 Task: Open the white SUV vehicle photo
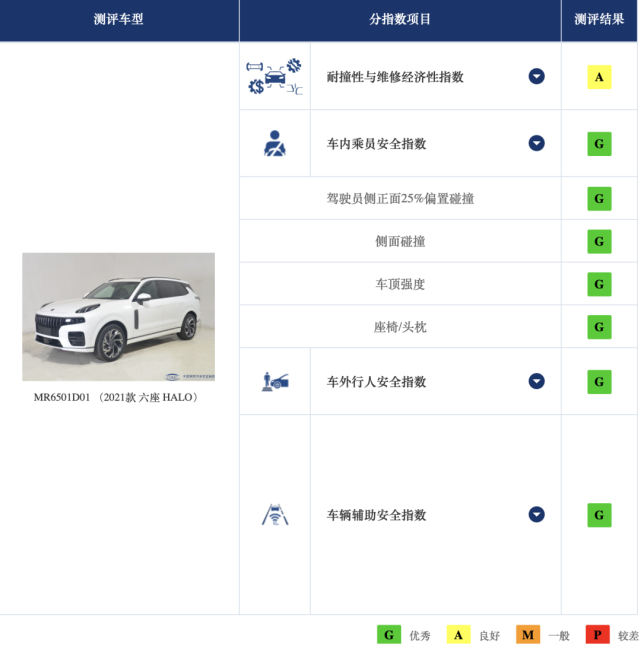tap(118, 317)
